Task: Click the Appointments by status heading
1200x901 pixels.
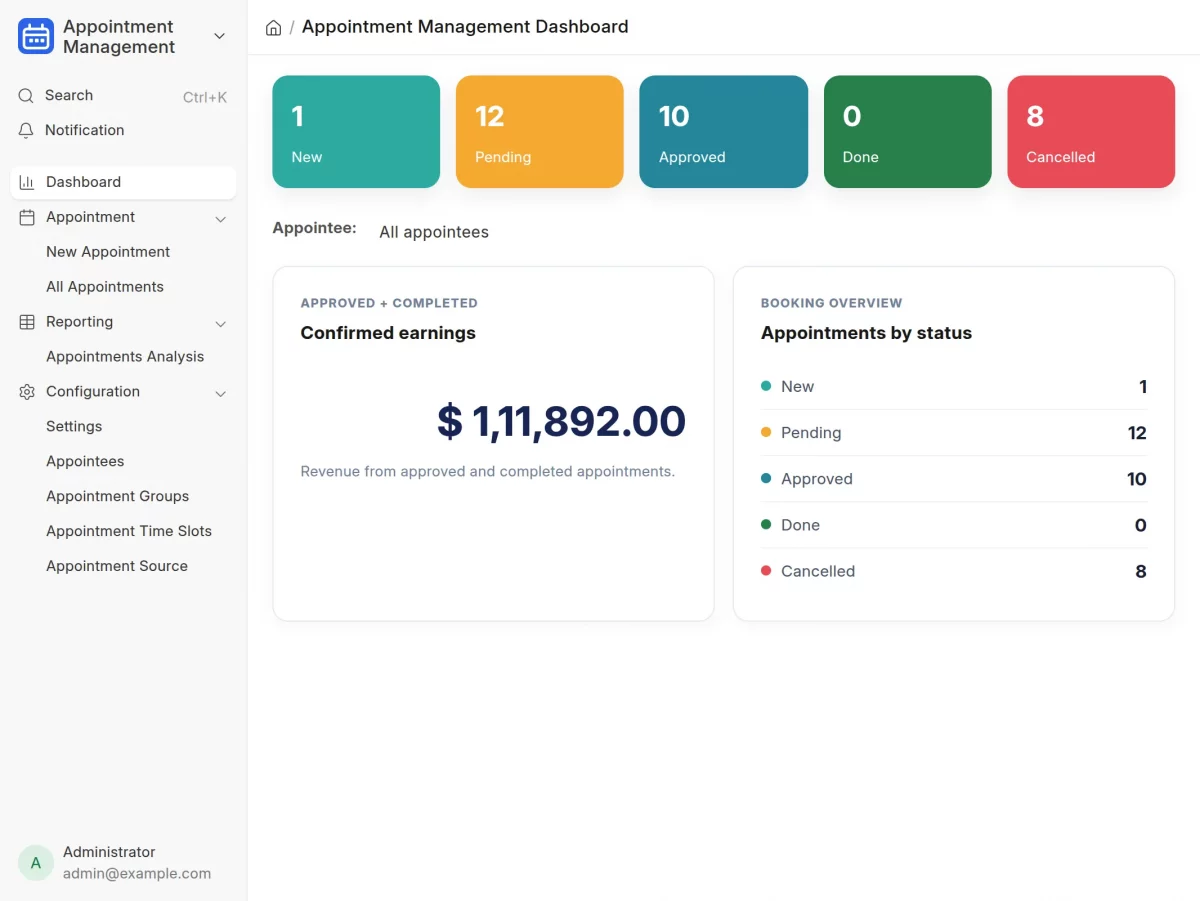Action: click(866, 333)
